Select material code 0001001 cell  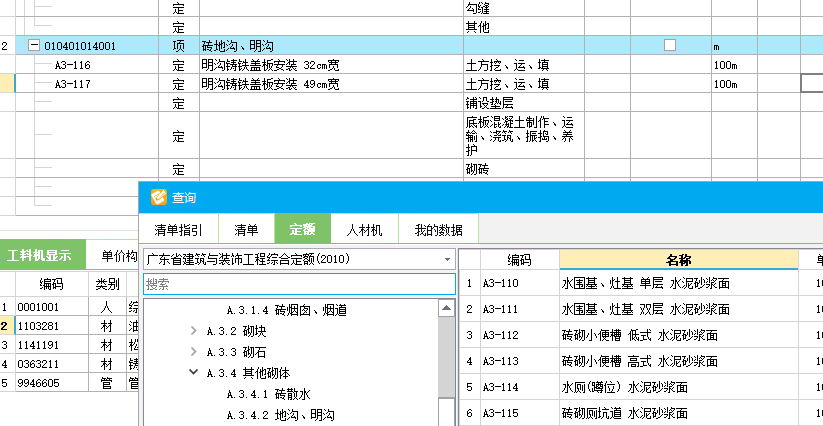coord(52,307)
